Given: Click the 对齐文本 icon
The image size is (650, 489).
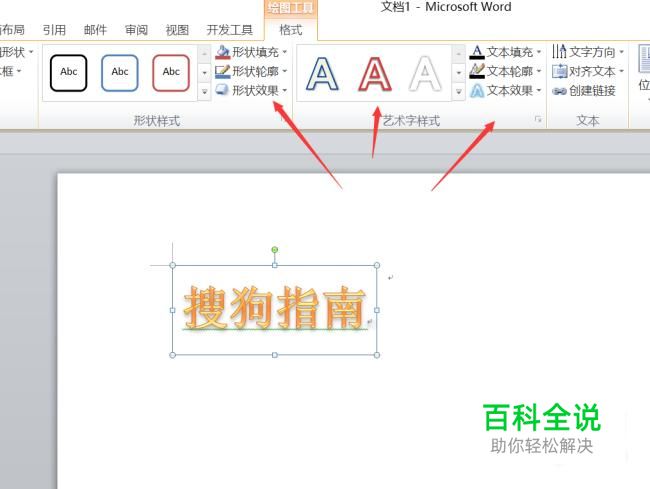Looking at the screenshot, I should (x=559, y=71).
